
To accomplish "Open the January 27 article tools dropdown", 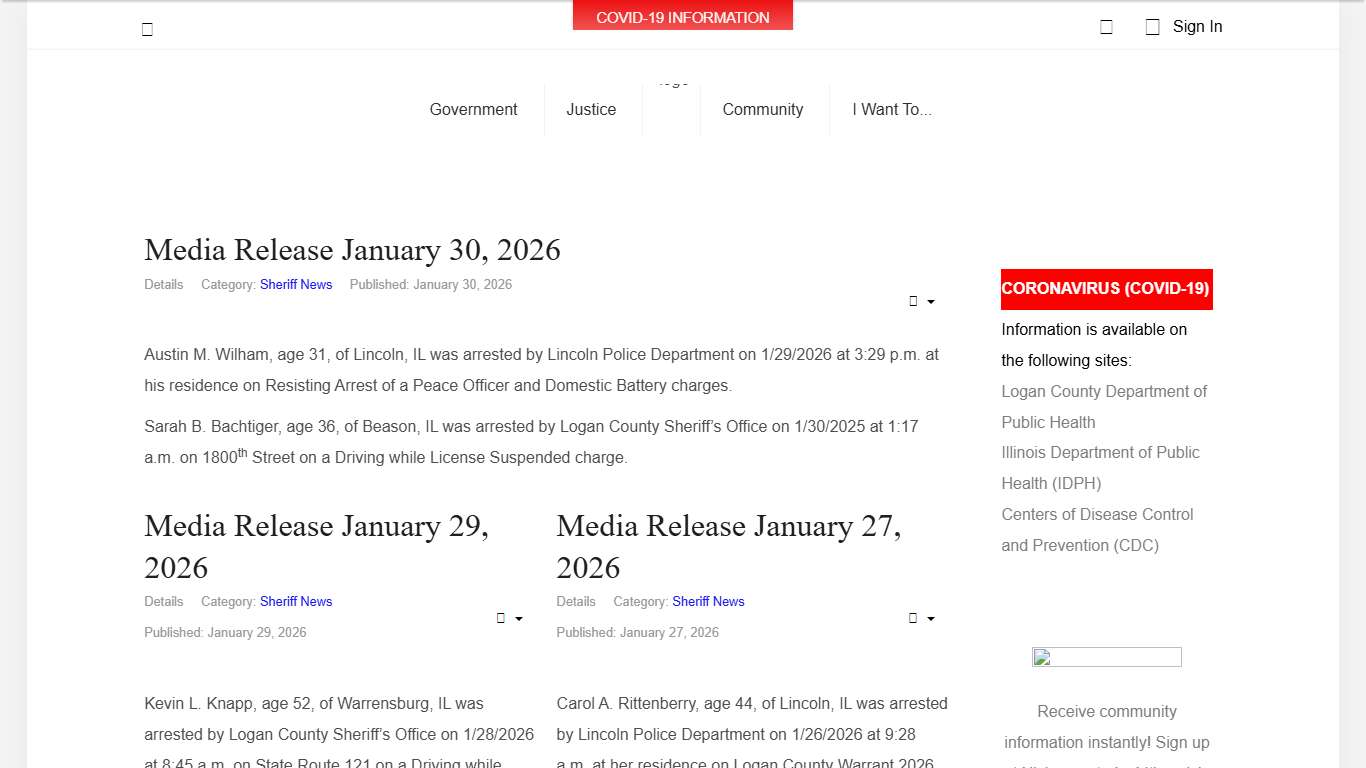I will coord(921,618).
